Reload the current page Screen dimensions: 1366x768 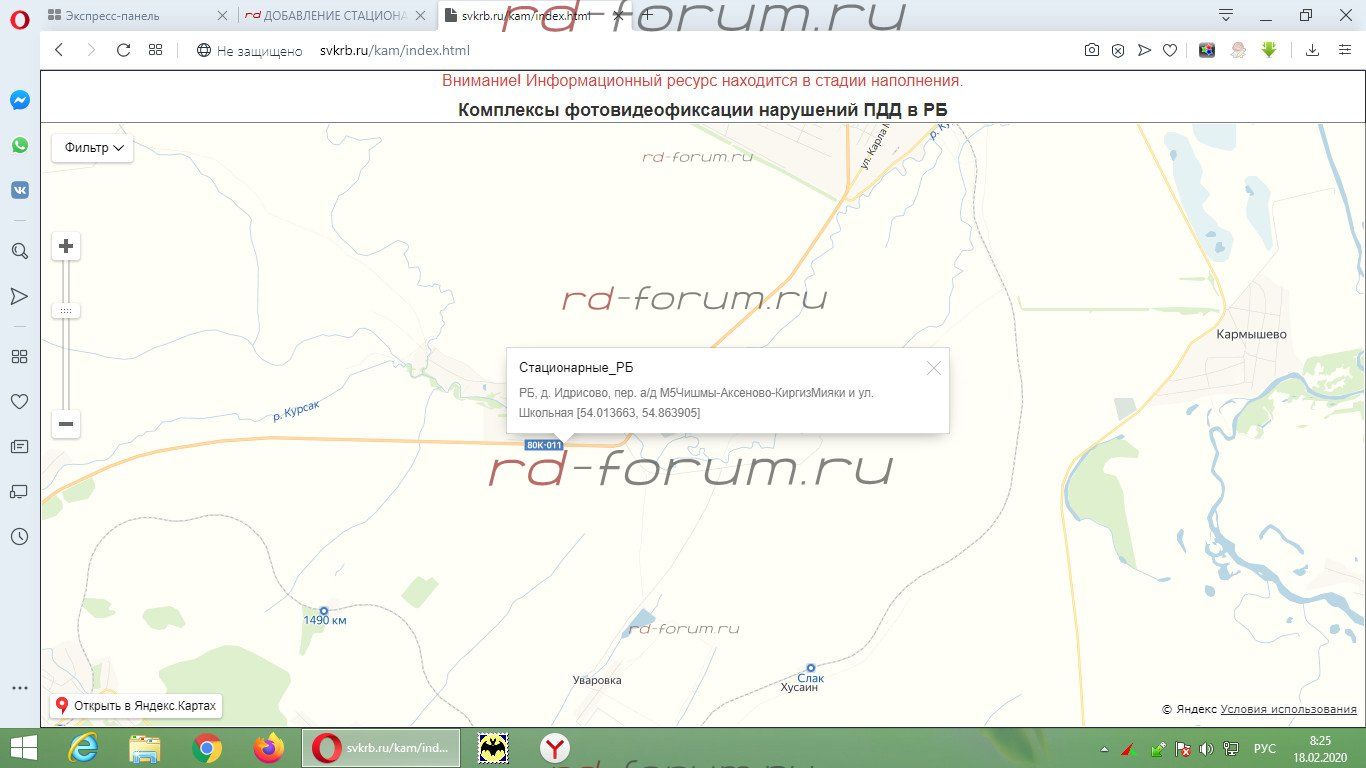tap(124, 50)
